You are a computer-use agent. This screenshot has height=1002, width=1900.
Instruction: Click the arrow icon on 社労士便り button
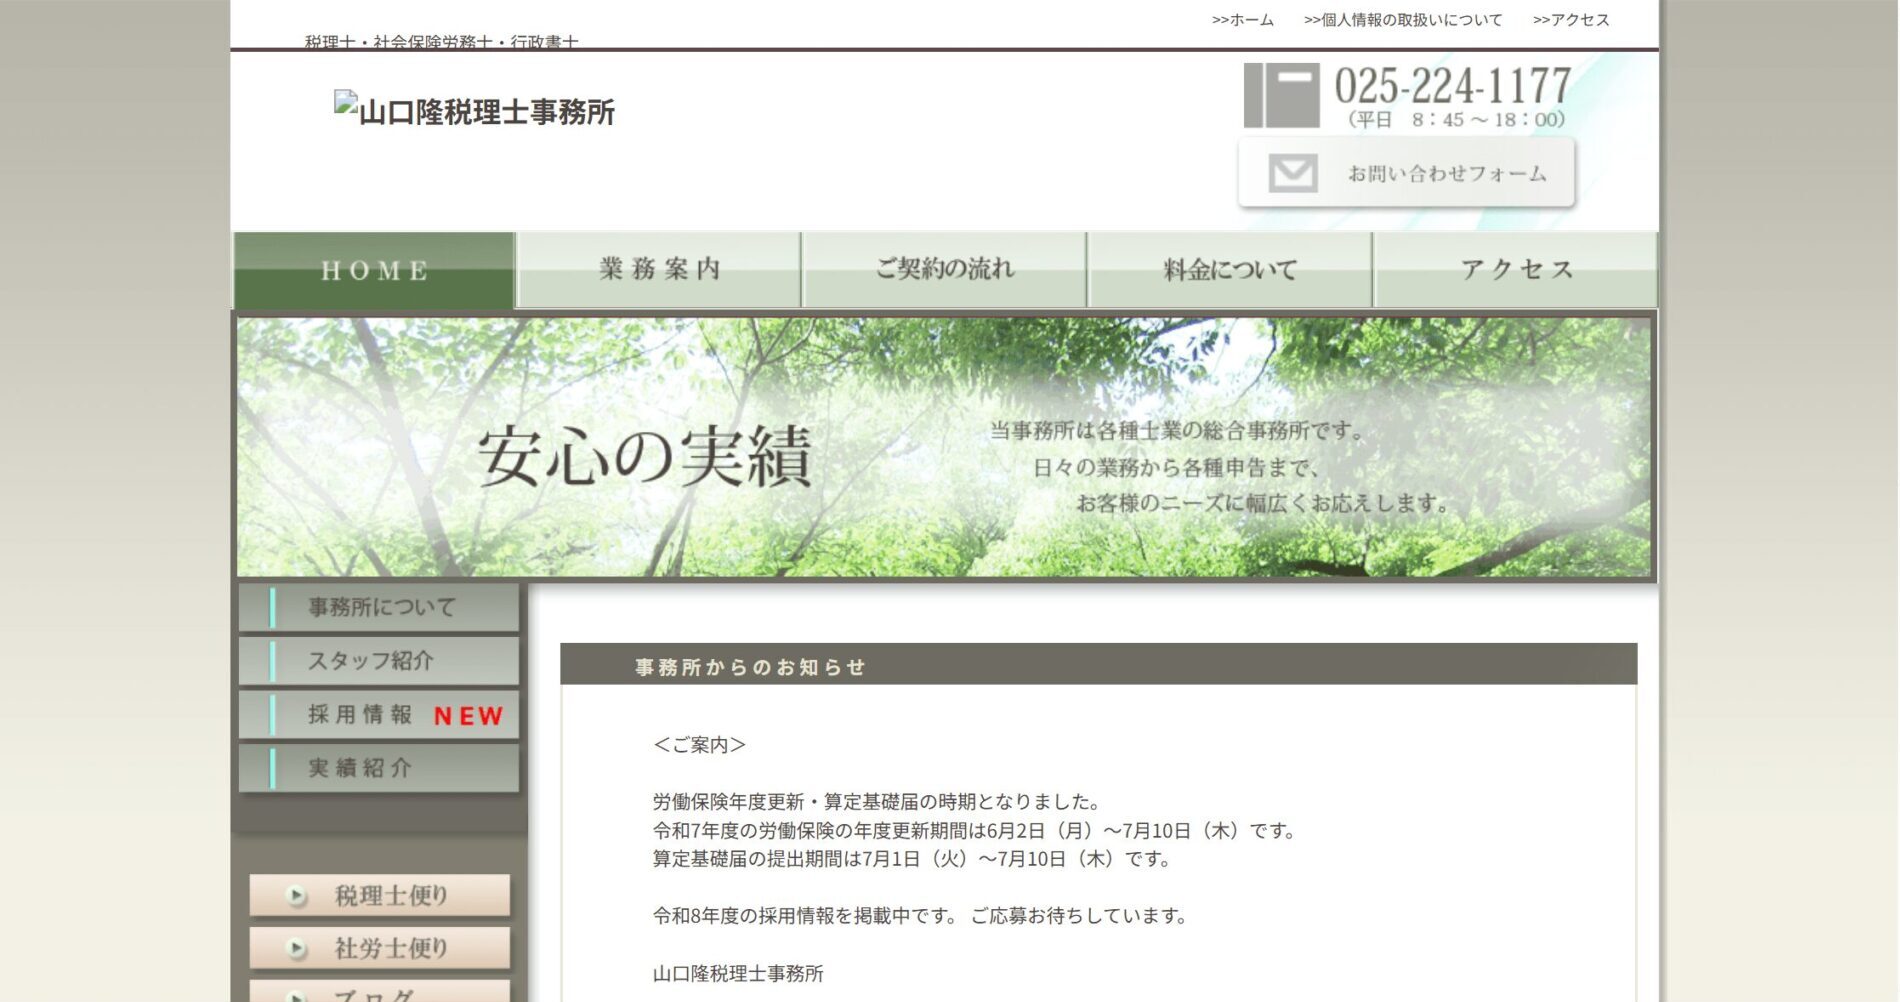[296, 948]
